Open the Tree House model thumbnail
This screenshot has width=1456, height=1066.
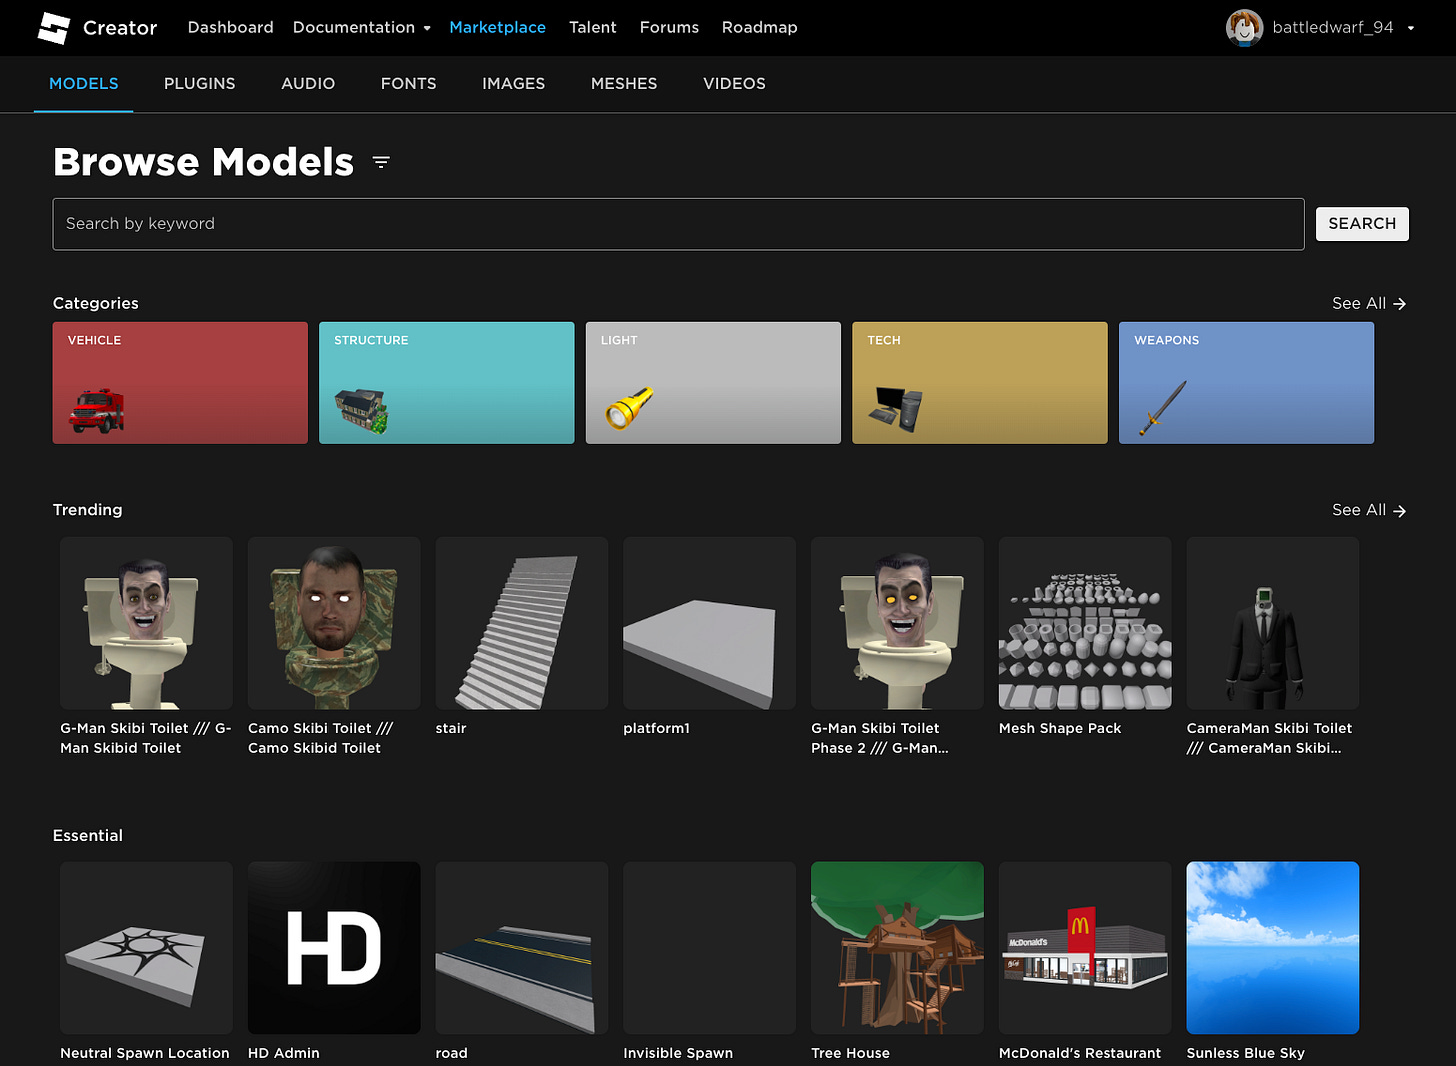click(897, 947)
